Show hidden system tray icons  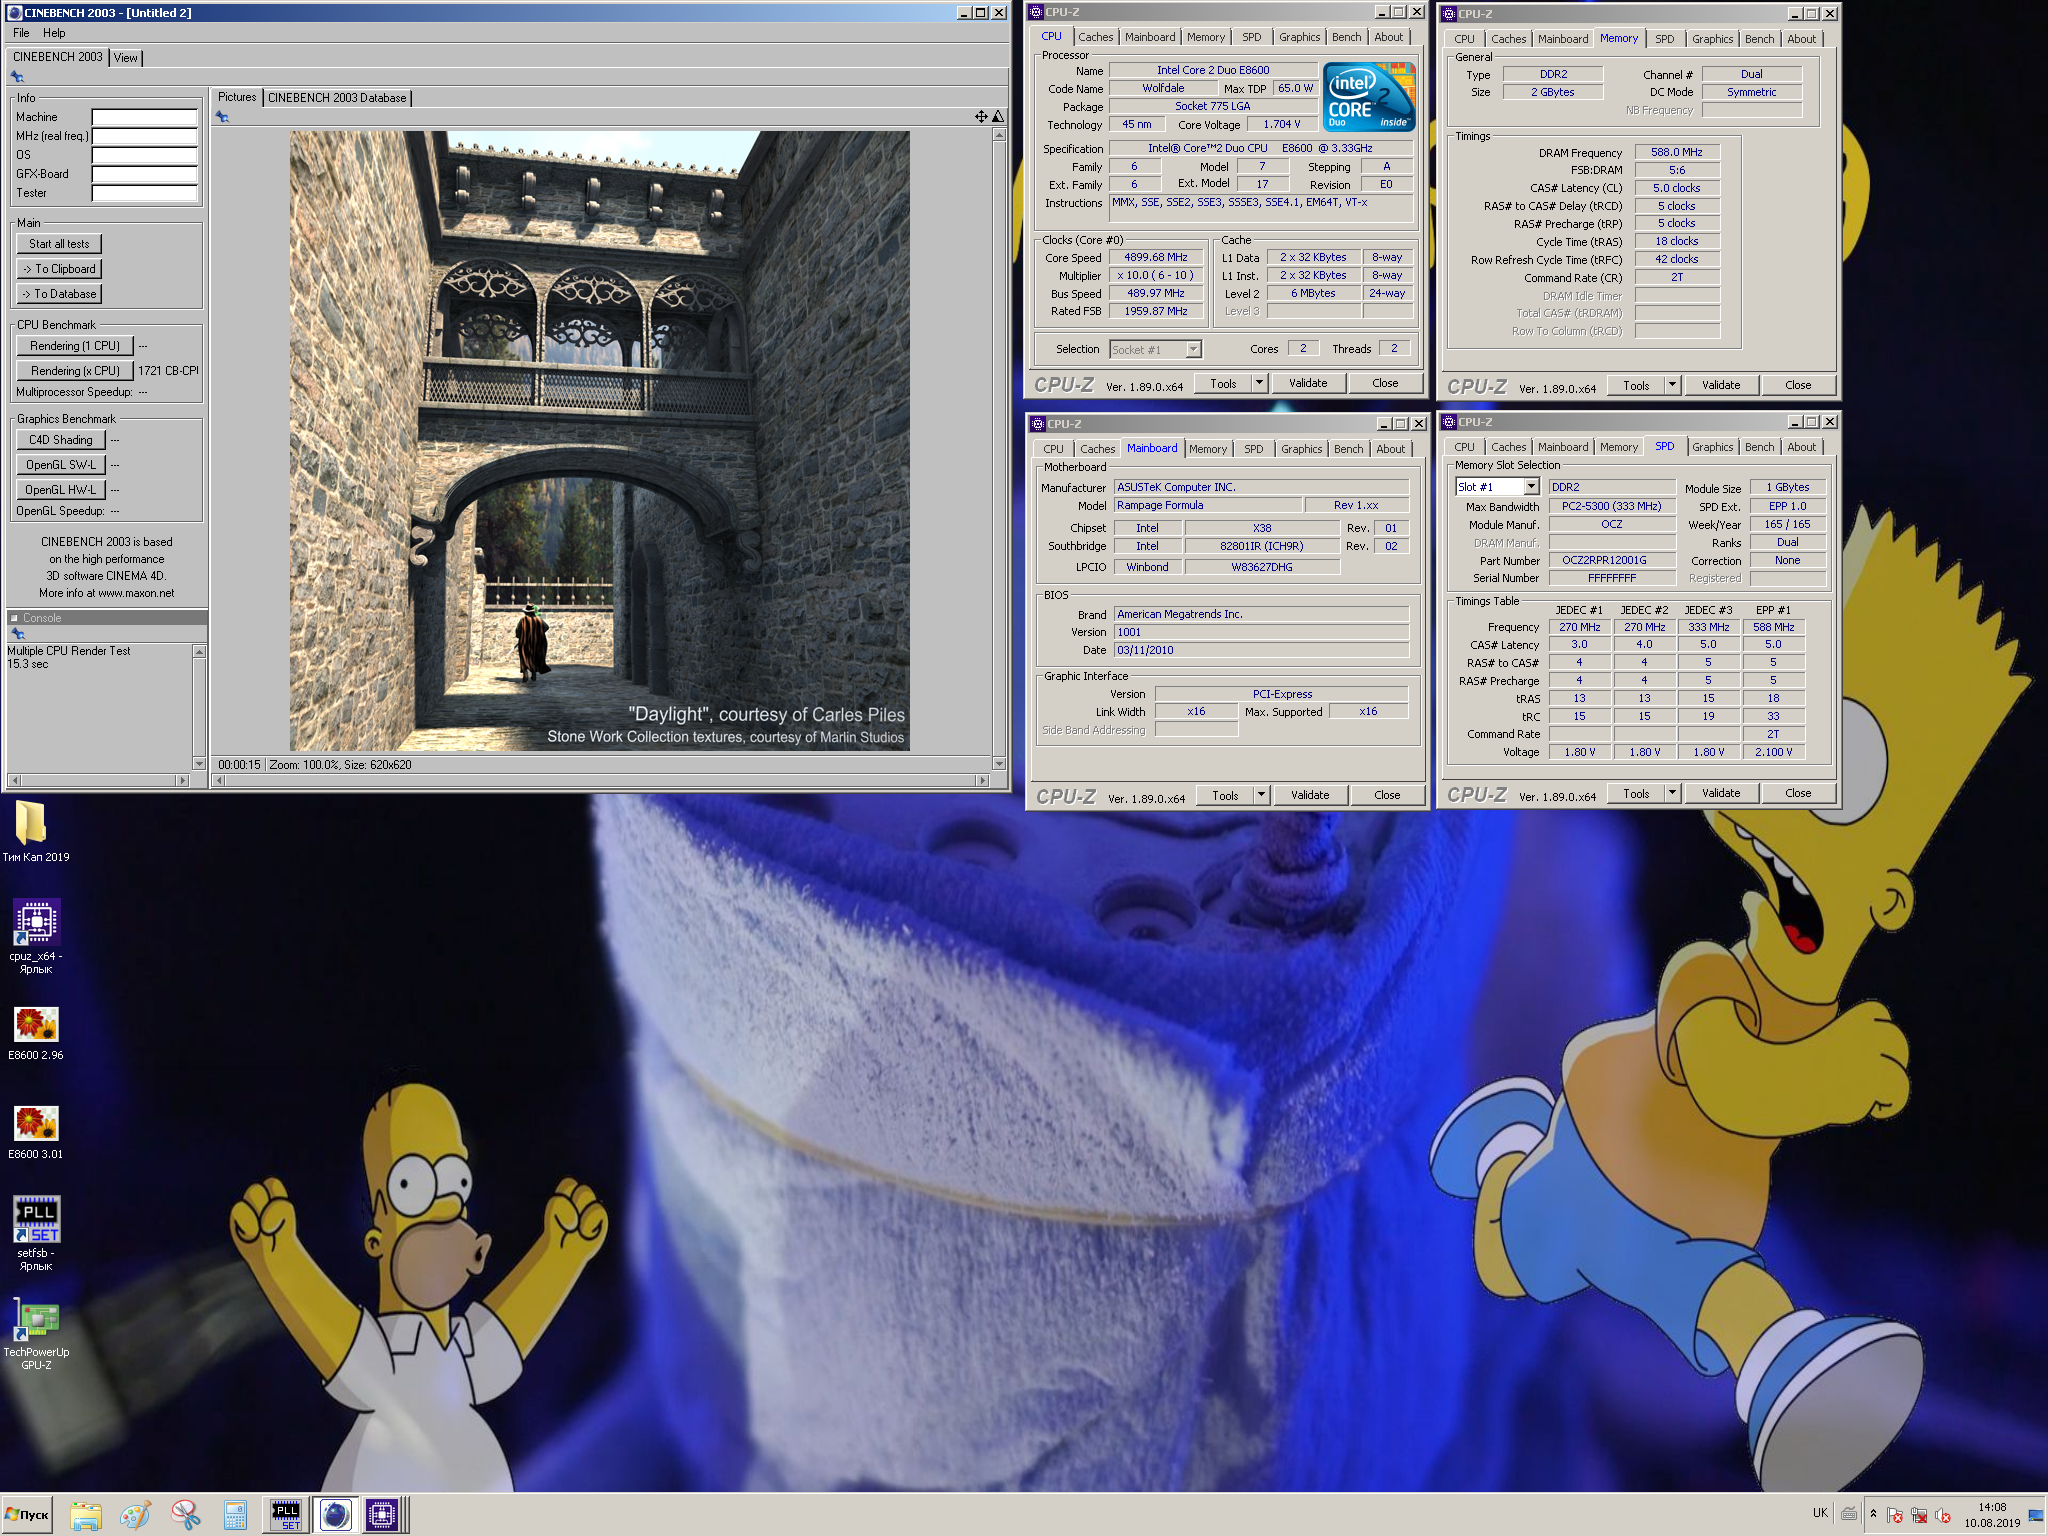pyautogui.click(x=1873, y=1514)
